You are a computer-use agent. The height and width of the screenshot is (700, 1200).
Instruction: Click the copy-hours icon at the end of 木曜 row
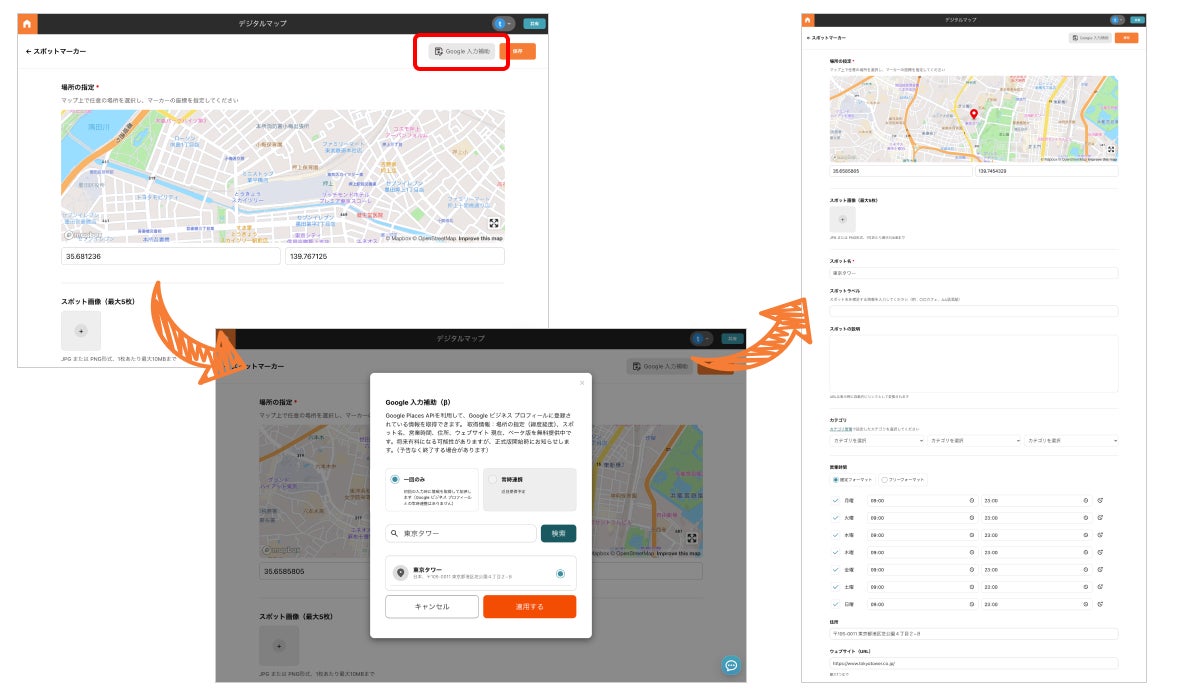(1100, 552)
